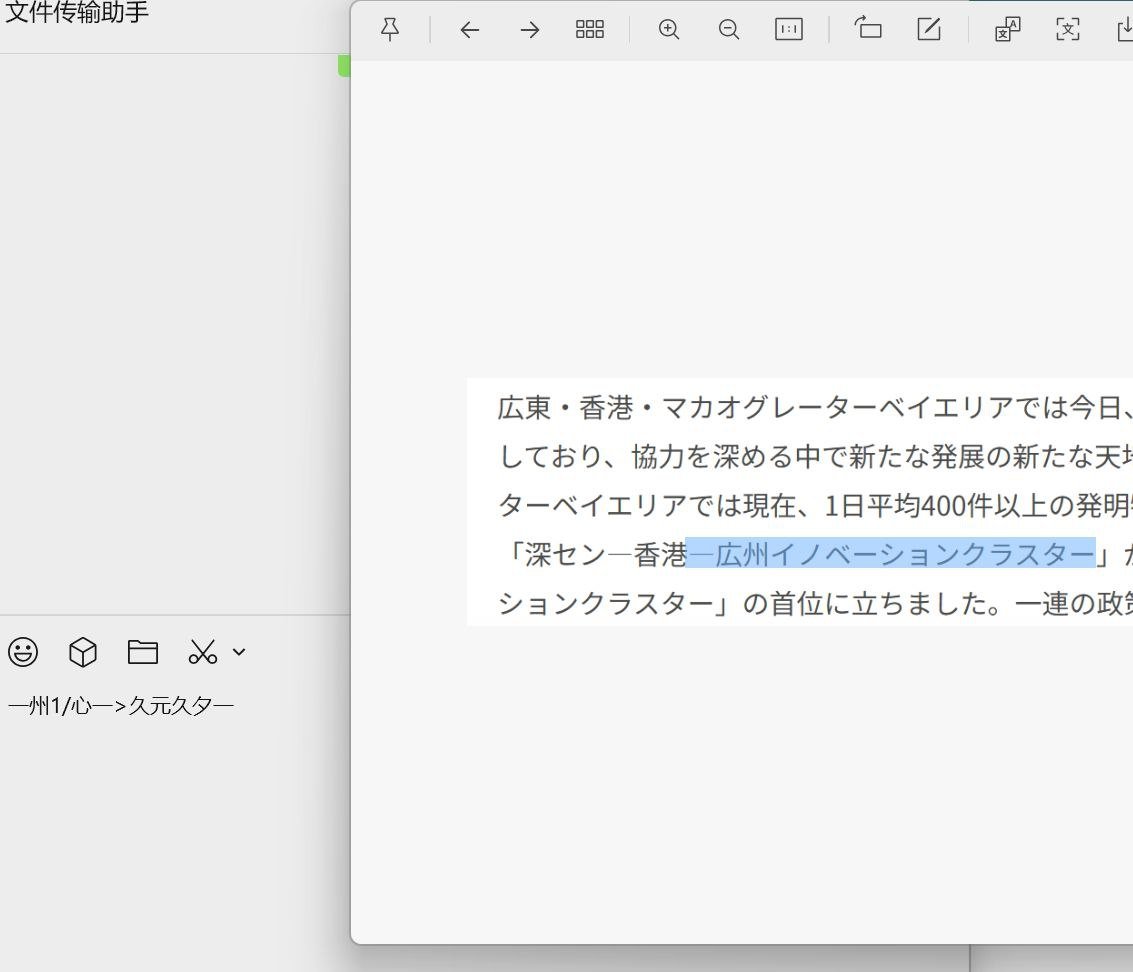
Task: Open the emoji picker in chat
Action: (23, 652)
